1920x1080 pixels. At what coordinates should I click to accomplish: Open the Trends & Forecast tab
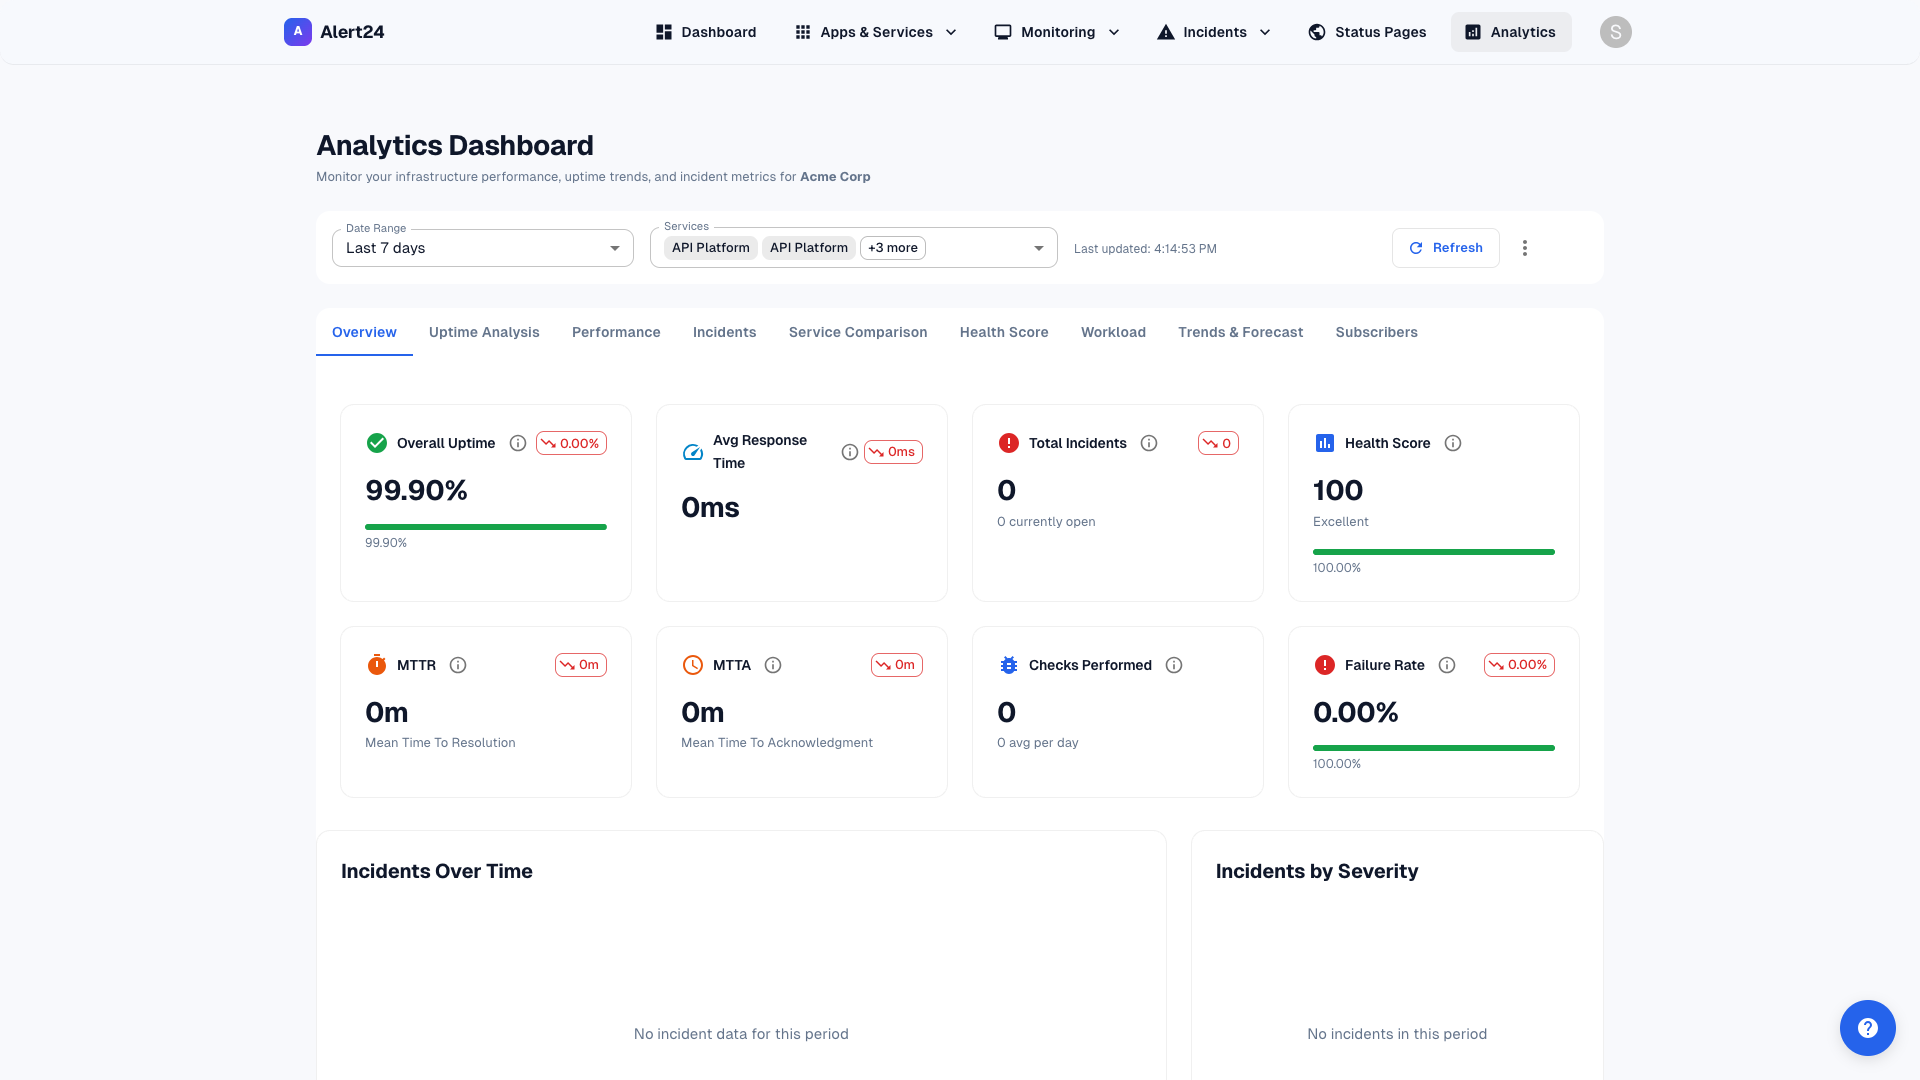(x=1240, y=332)
